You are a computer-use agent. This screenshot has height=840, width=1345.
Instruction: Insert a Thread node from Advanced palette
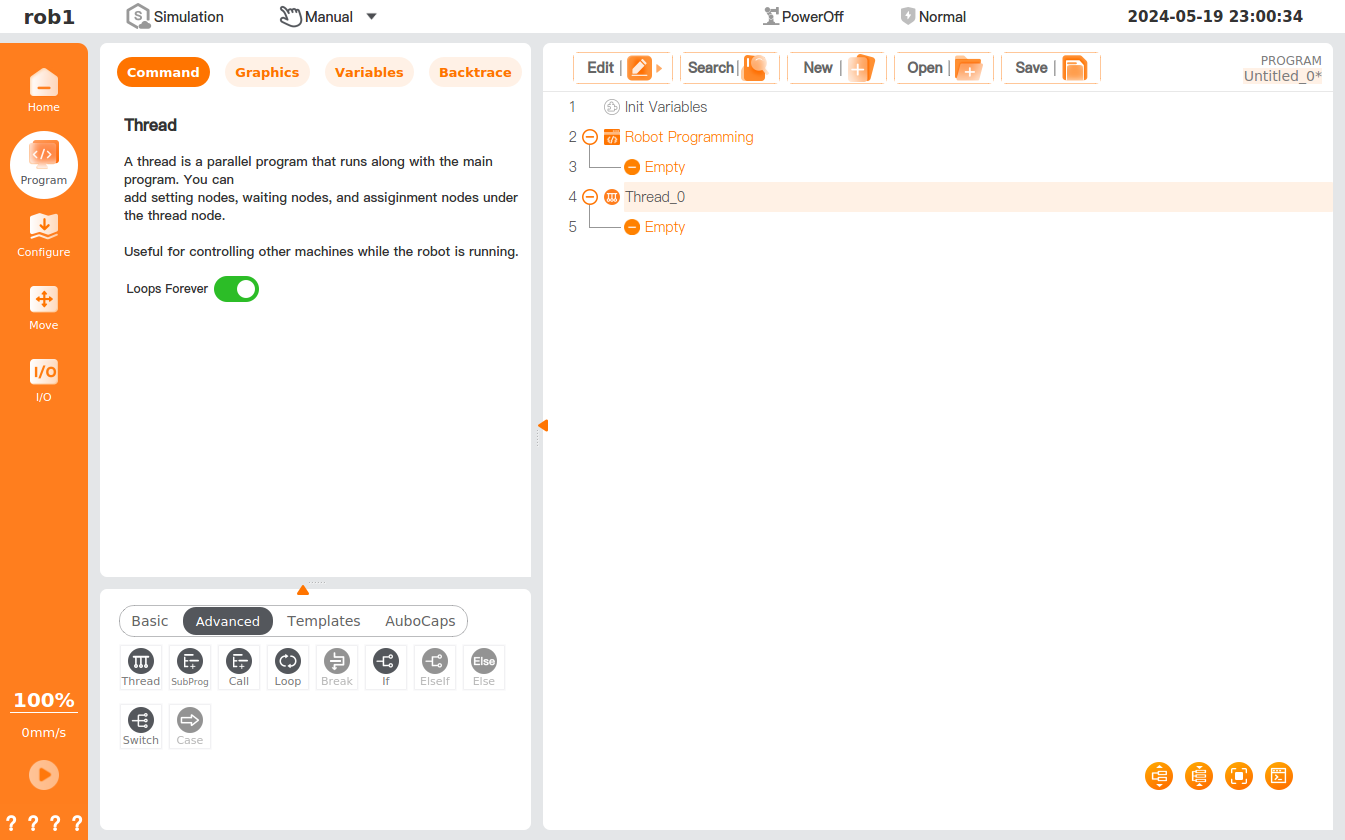[140, 667]
